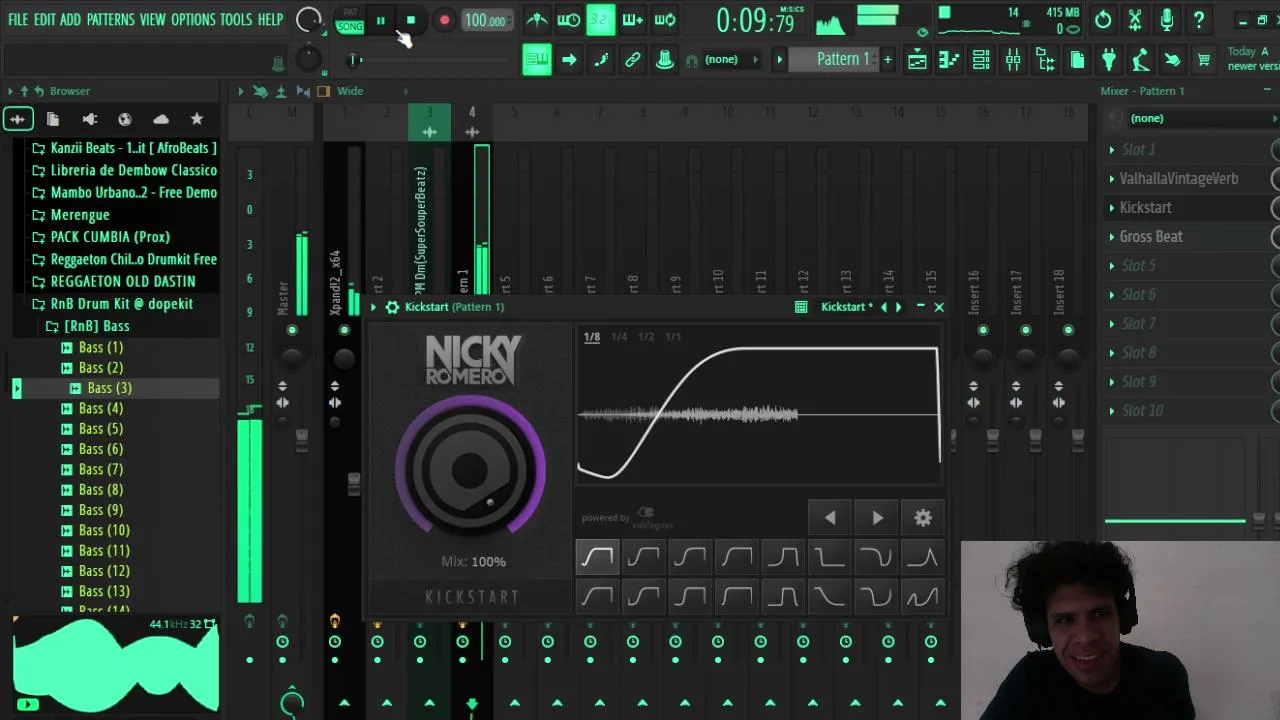Screen dimensions: 1280x720
Task: Open the Kickstart window preset grid icon
Action: coord(801,307)
